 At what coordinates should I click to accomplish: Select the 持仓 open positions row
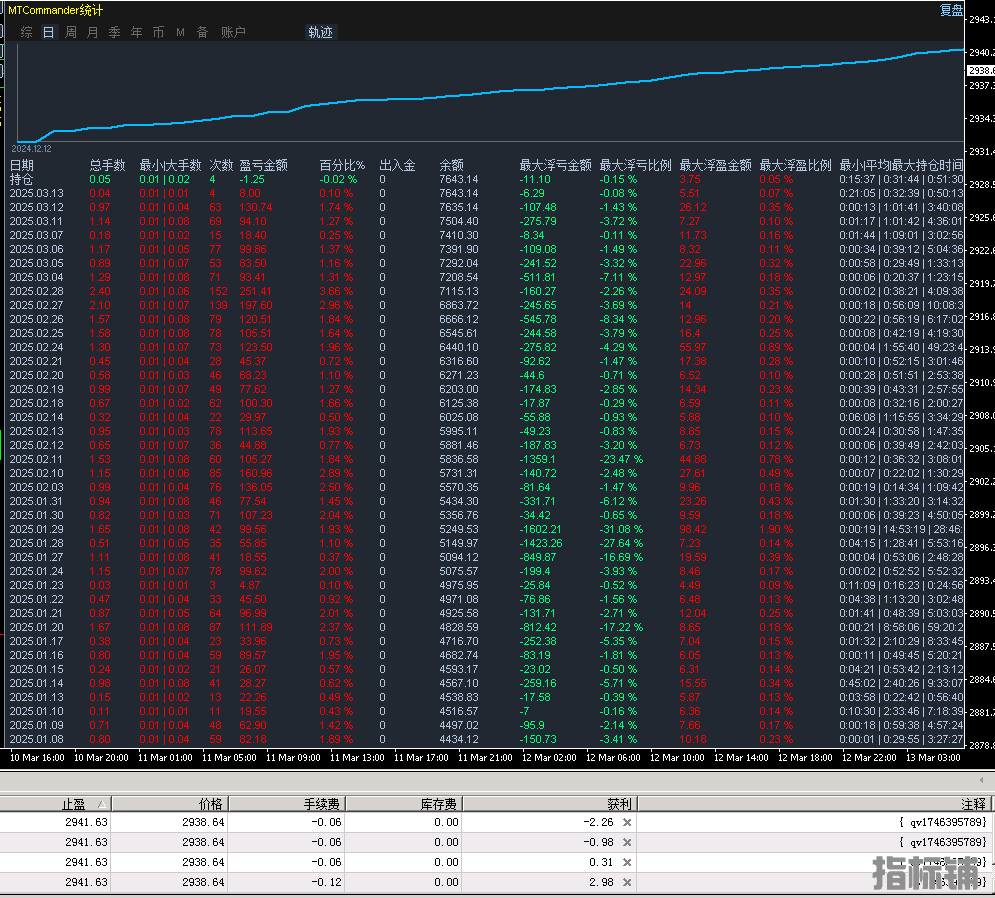pyautogui.click(x=486, y=180)
